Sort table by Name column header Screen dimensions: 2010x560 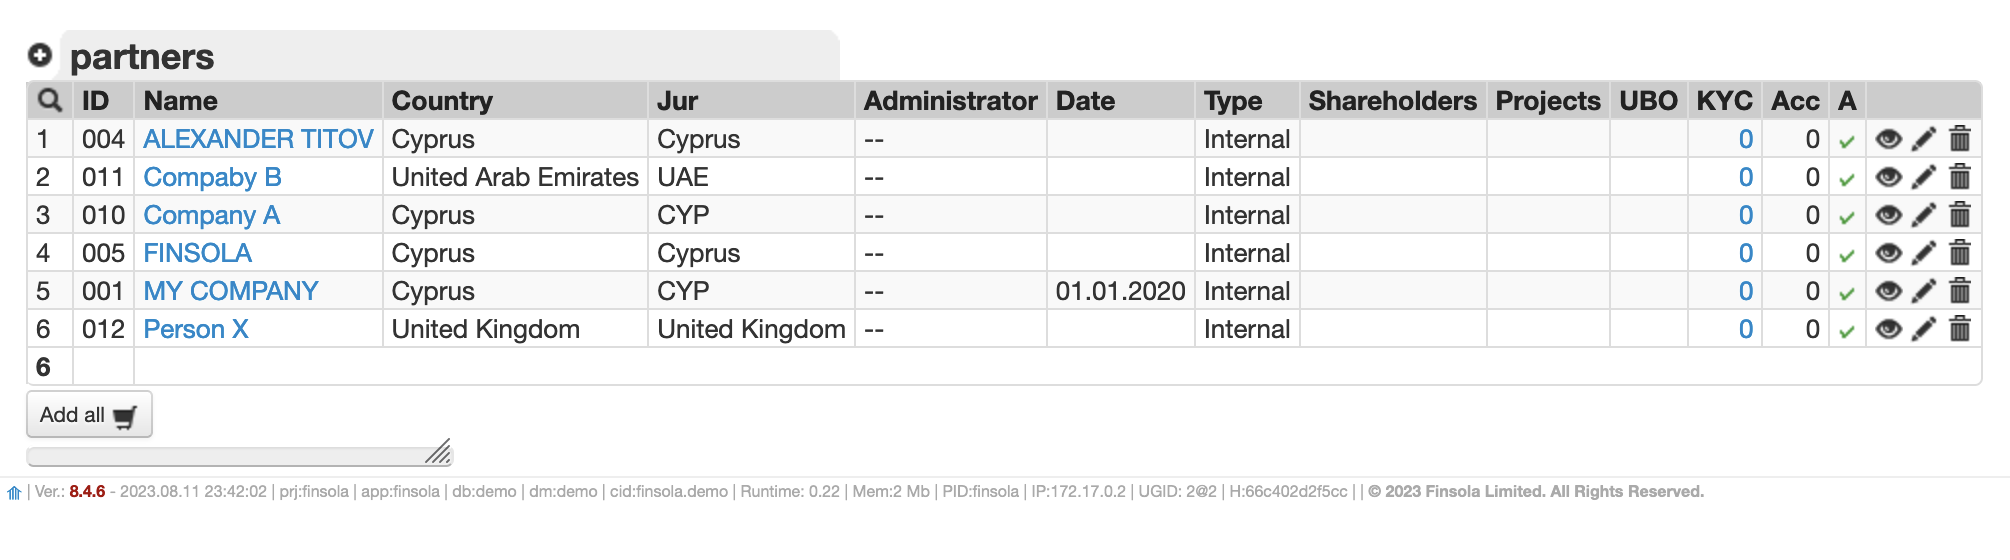(181, 101)
